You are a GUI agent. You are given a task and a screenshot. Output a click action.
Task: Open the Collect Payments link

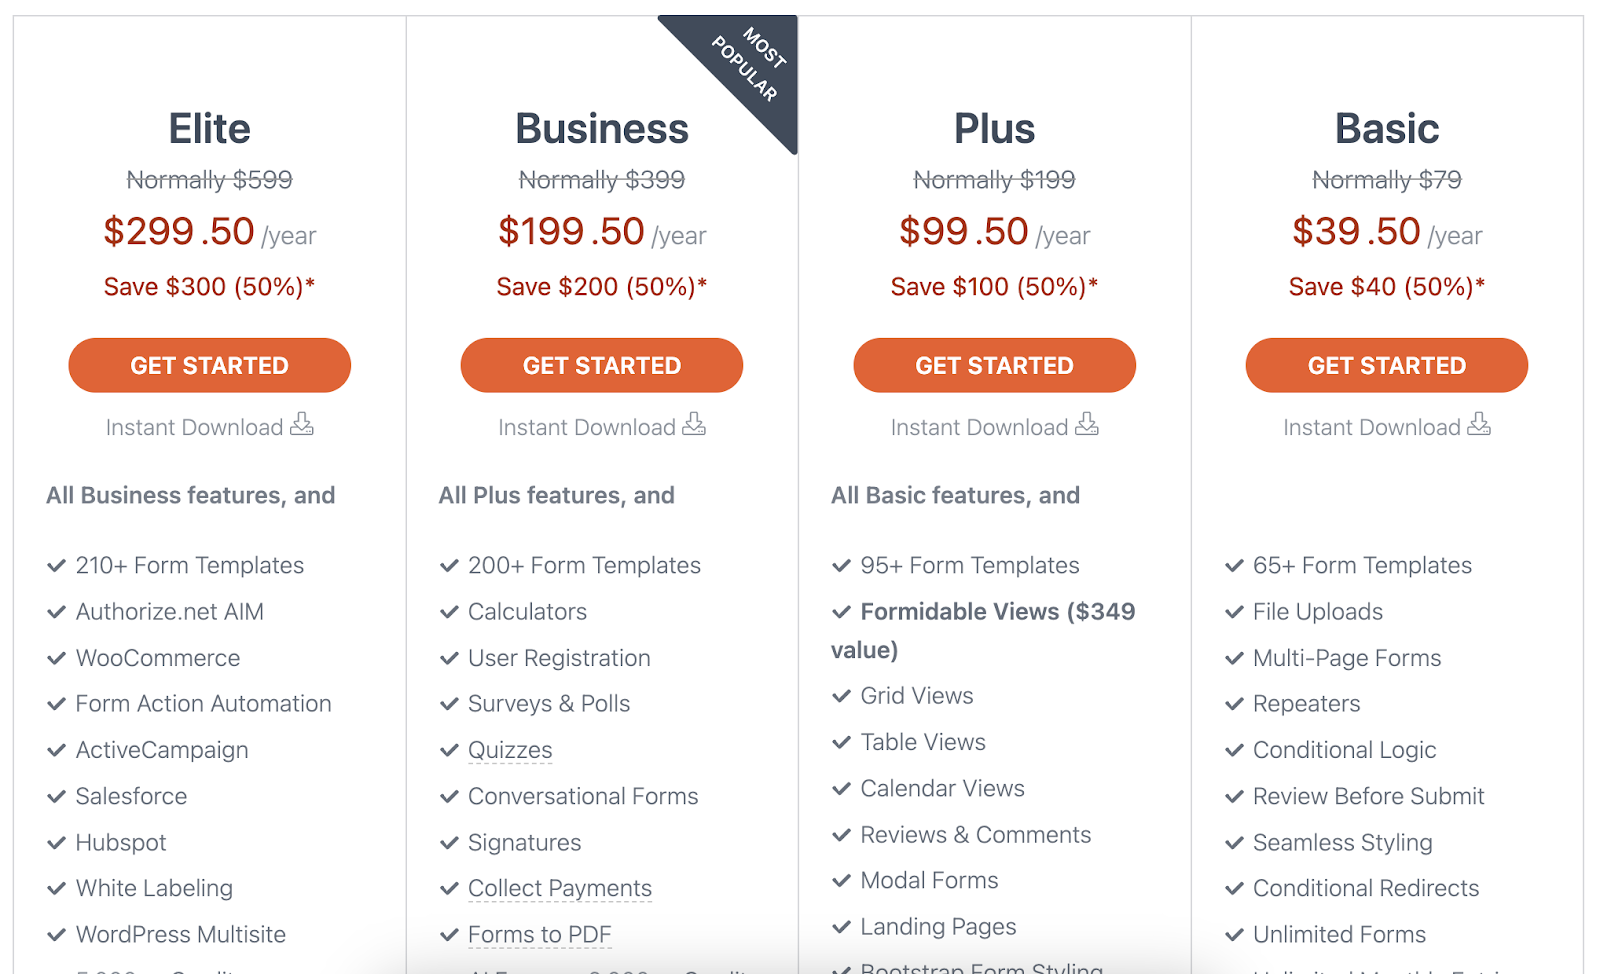point(560,888)
